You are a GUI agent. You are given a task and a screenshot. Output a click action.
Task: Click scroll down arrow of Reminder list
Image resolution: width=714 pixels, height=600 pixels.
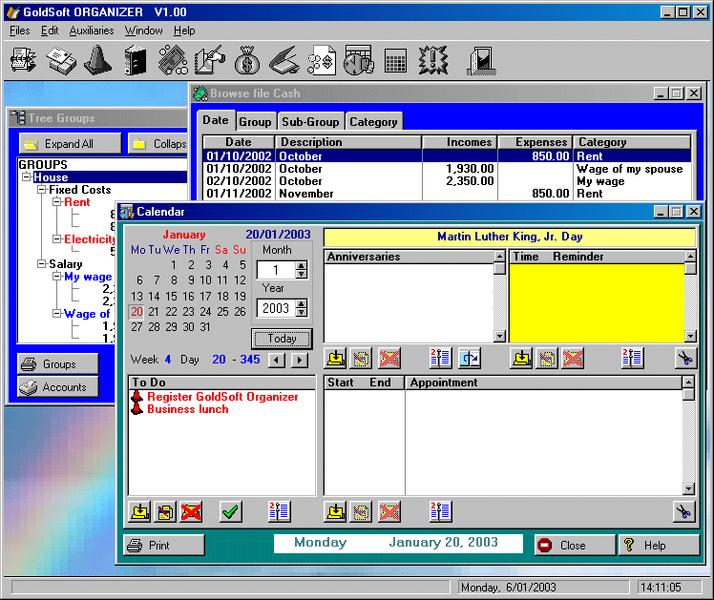click(690, 336)
